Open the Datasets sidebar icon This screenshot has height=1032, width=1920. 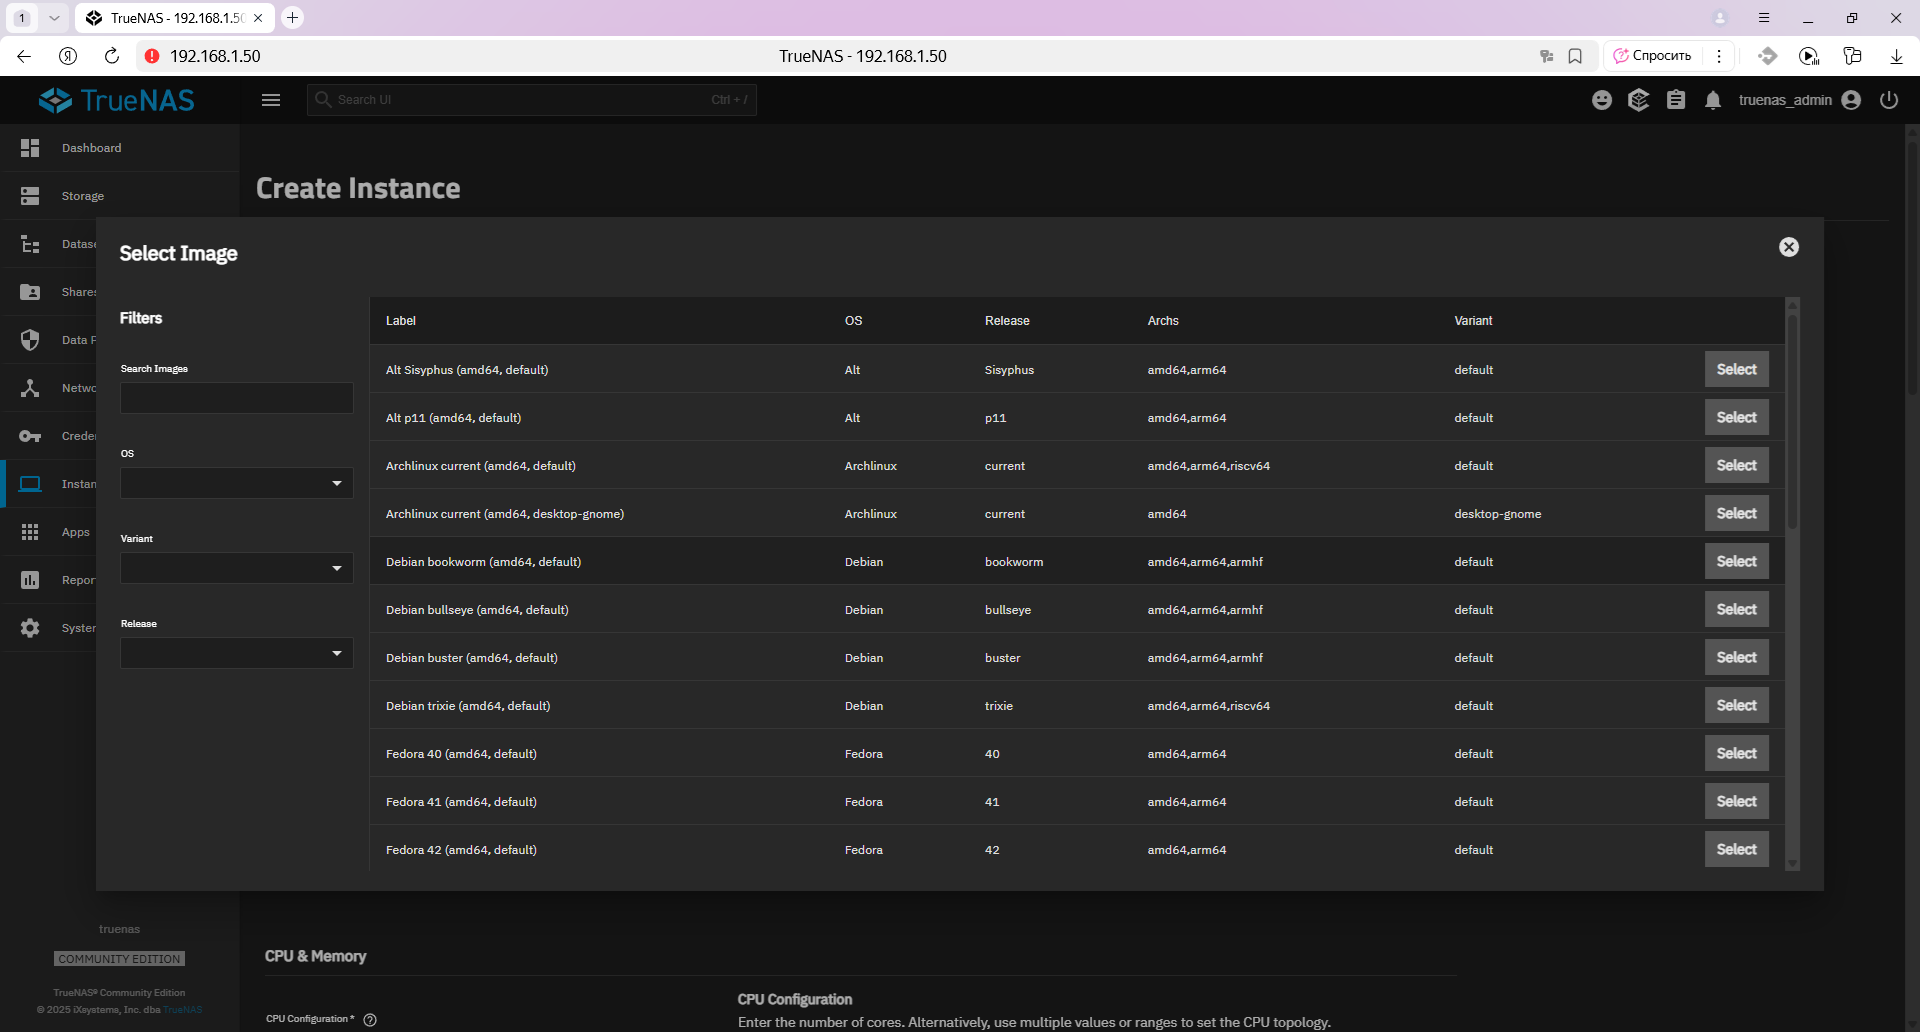tap(30, 244)
